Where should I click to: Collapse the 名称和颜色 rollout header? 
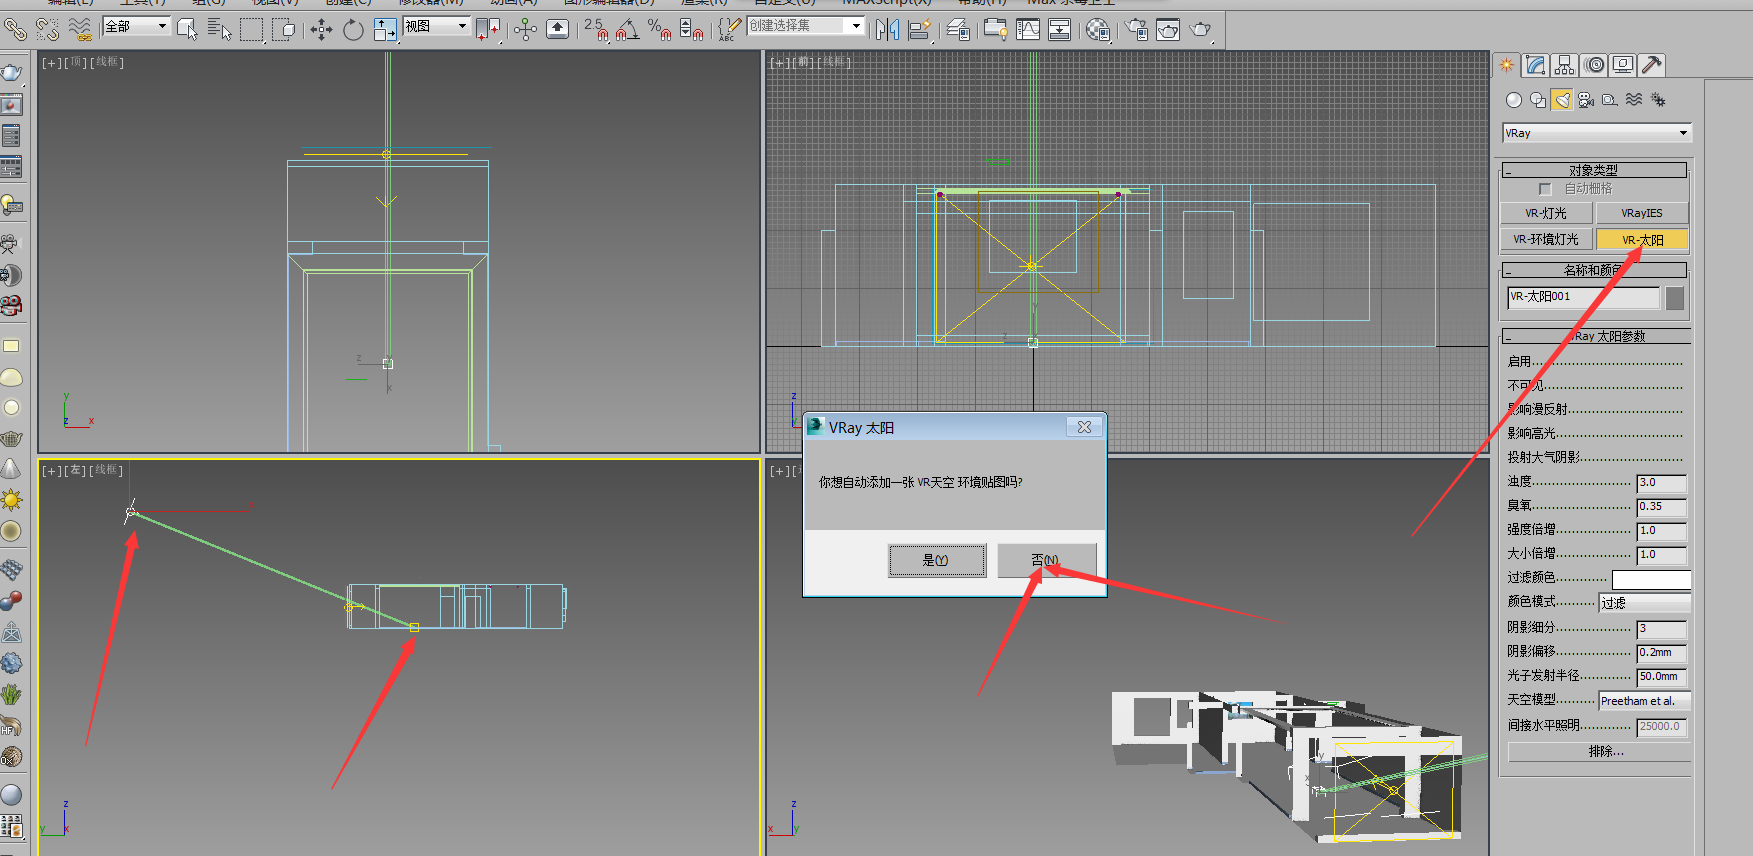pyautogui.click(x=1594, y=270)
